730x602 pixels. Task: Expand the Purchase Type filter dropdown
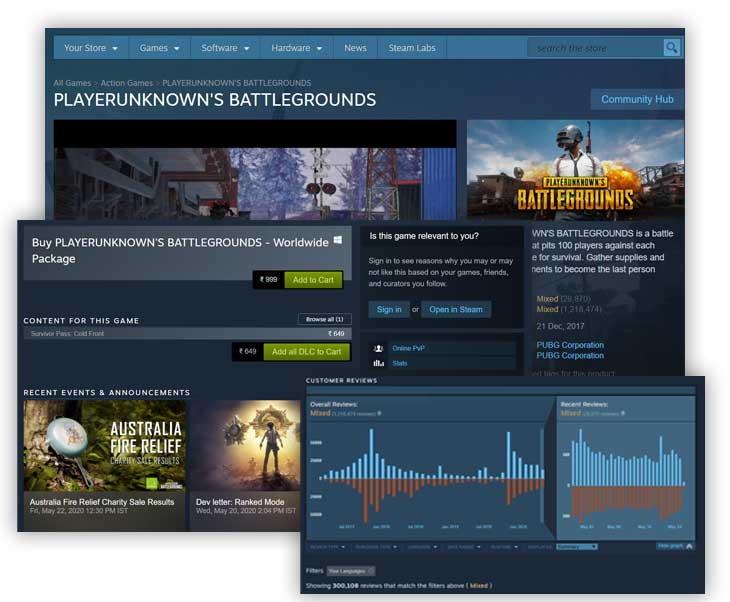click(x=376, y=547)
